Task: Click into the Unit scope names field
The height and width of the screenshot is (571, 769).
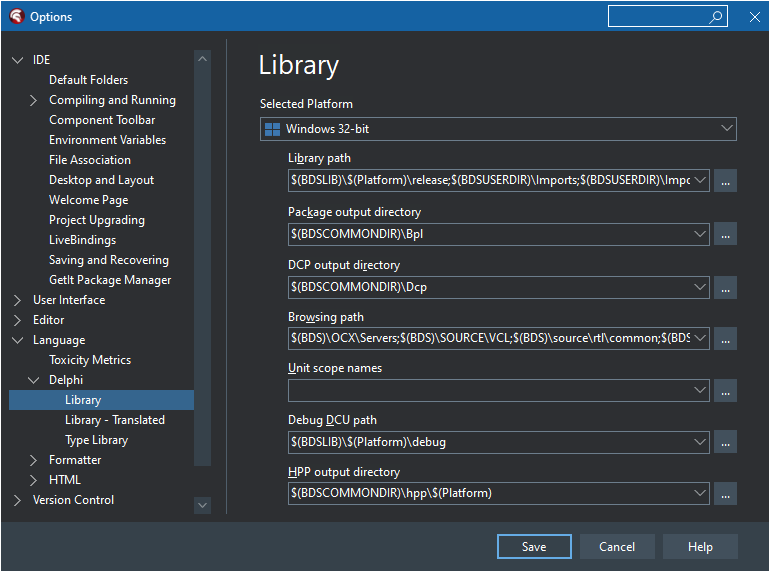Action: pos(490,390)
